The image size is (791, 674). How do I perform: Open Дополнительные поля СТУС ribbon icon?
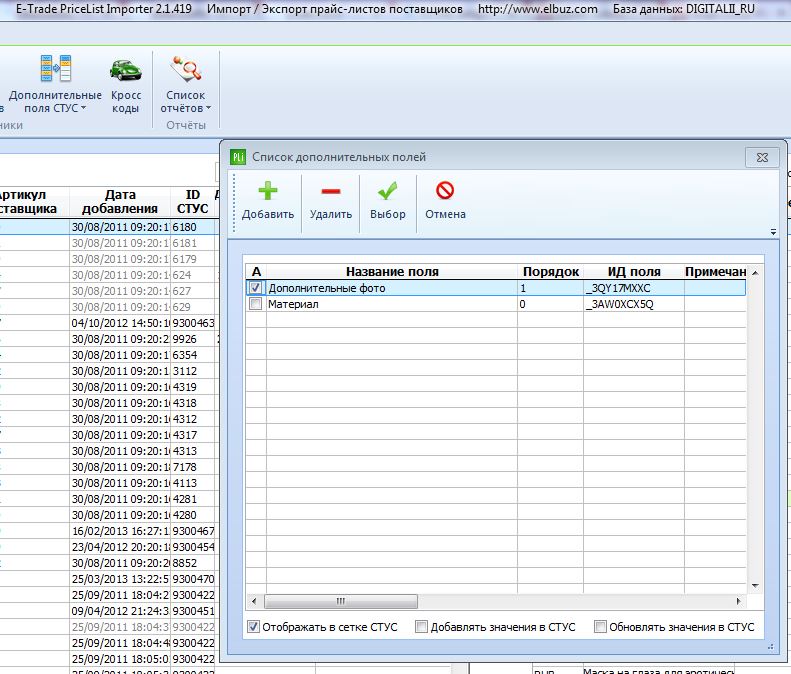pos(55,69)
